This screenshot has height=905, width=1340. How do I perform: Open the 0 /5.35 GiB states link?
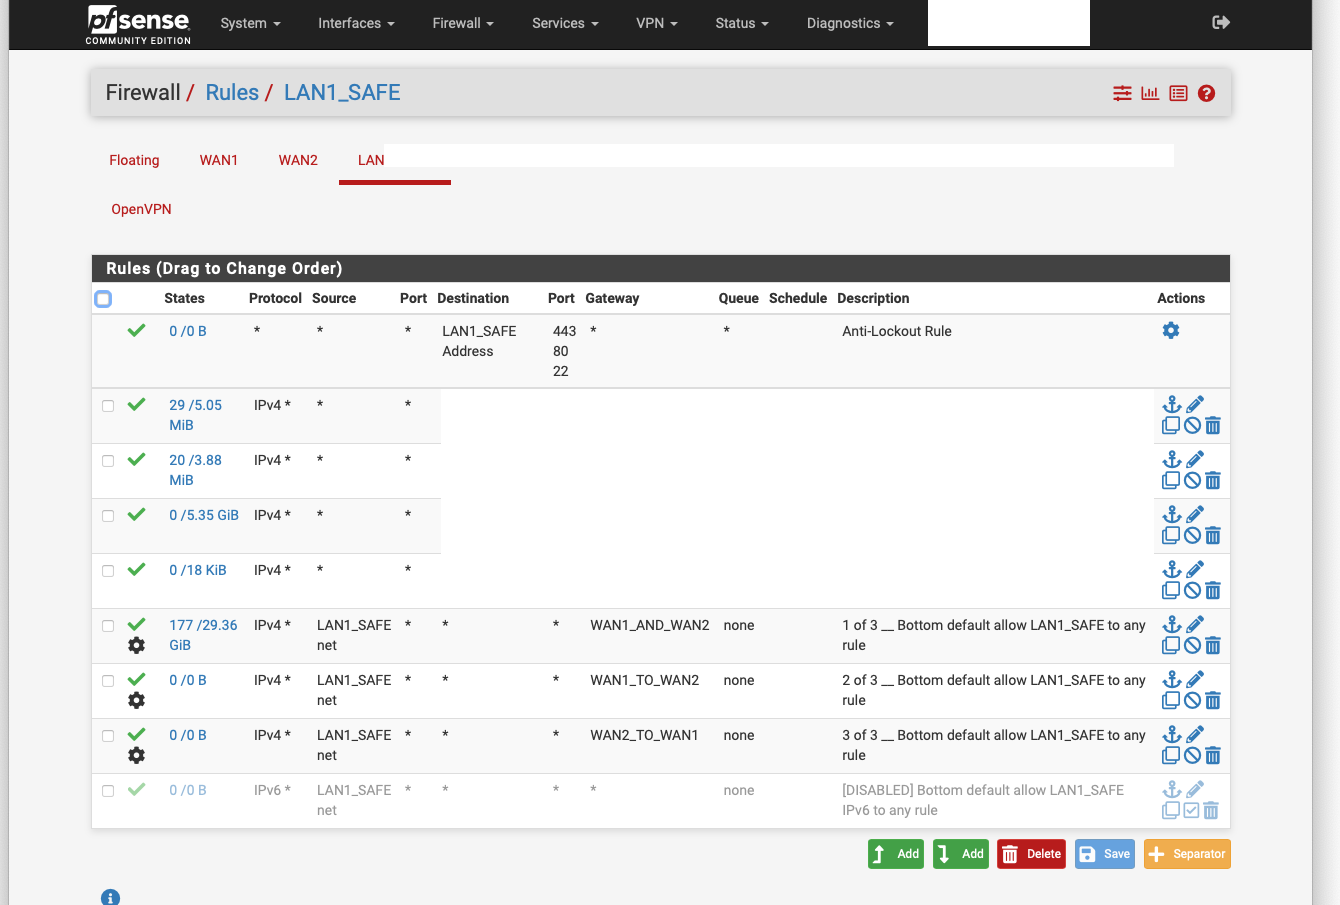tap(204, 515)
